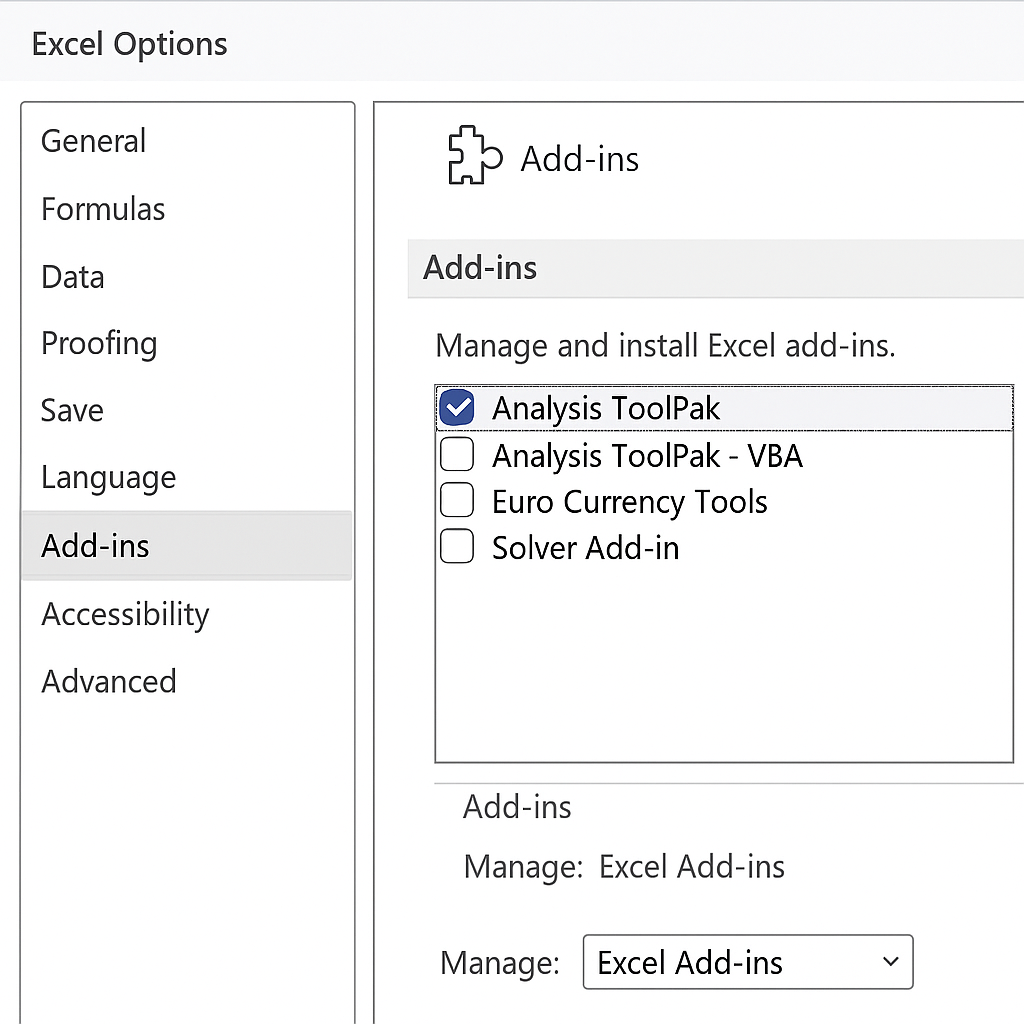Select the Analysis ToolPak - VBA label
The height and width of the screenshot is (1024, 1024).
point(647,456)
